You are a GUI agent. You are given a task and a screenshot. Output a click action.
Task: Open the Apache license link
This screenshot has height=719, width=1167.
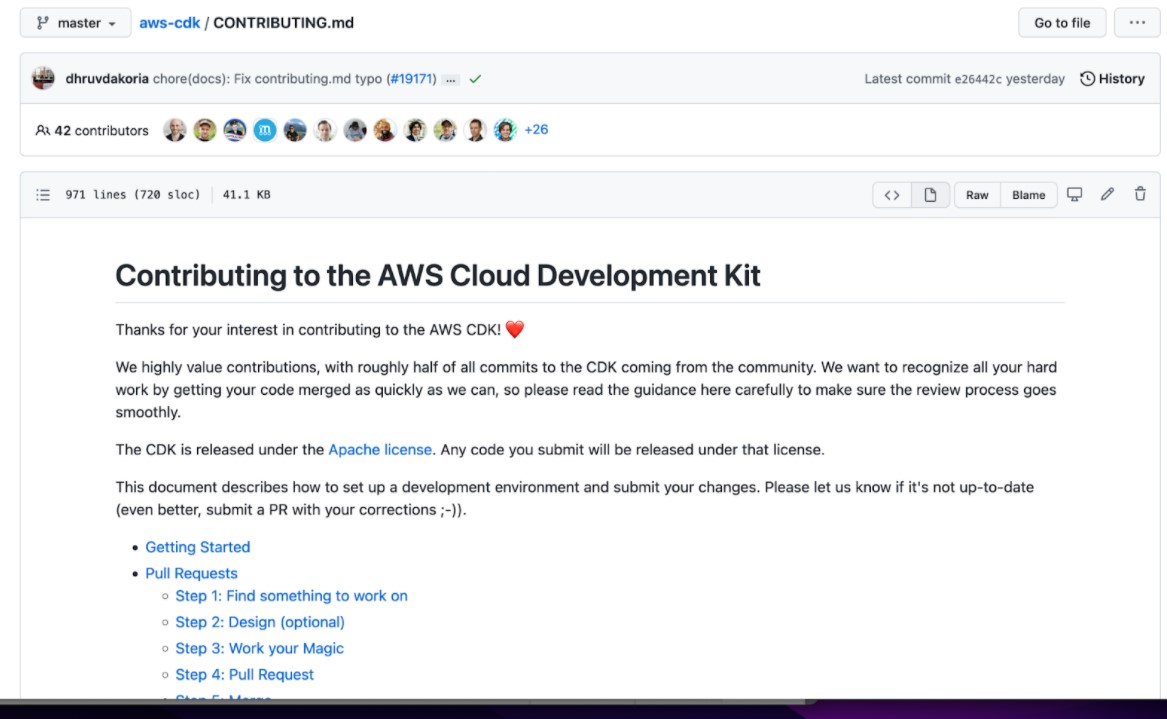[380, 450]
